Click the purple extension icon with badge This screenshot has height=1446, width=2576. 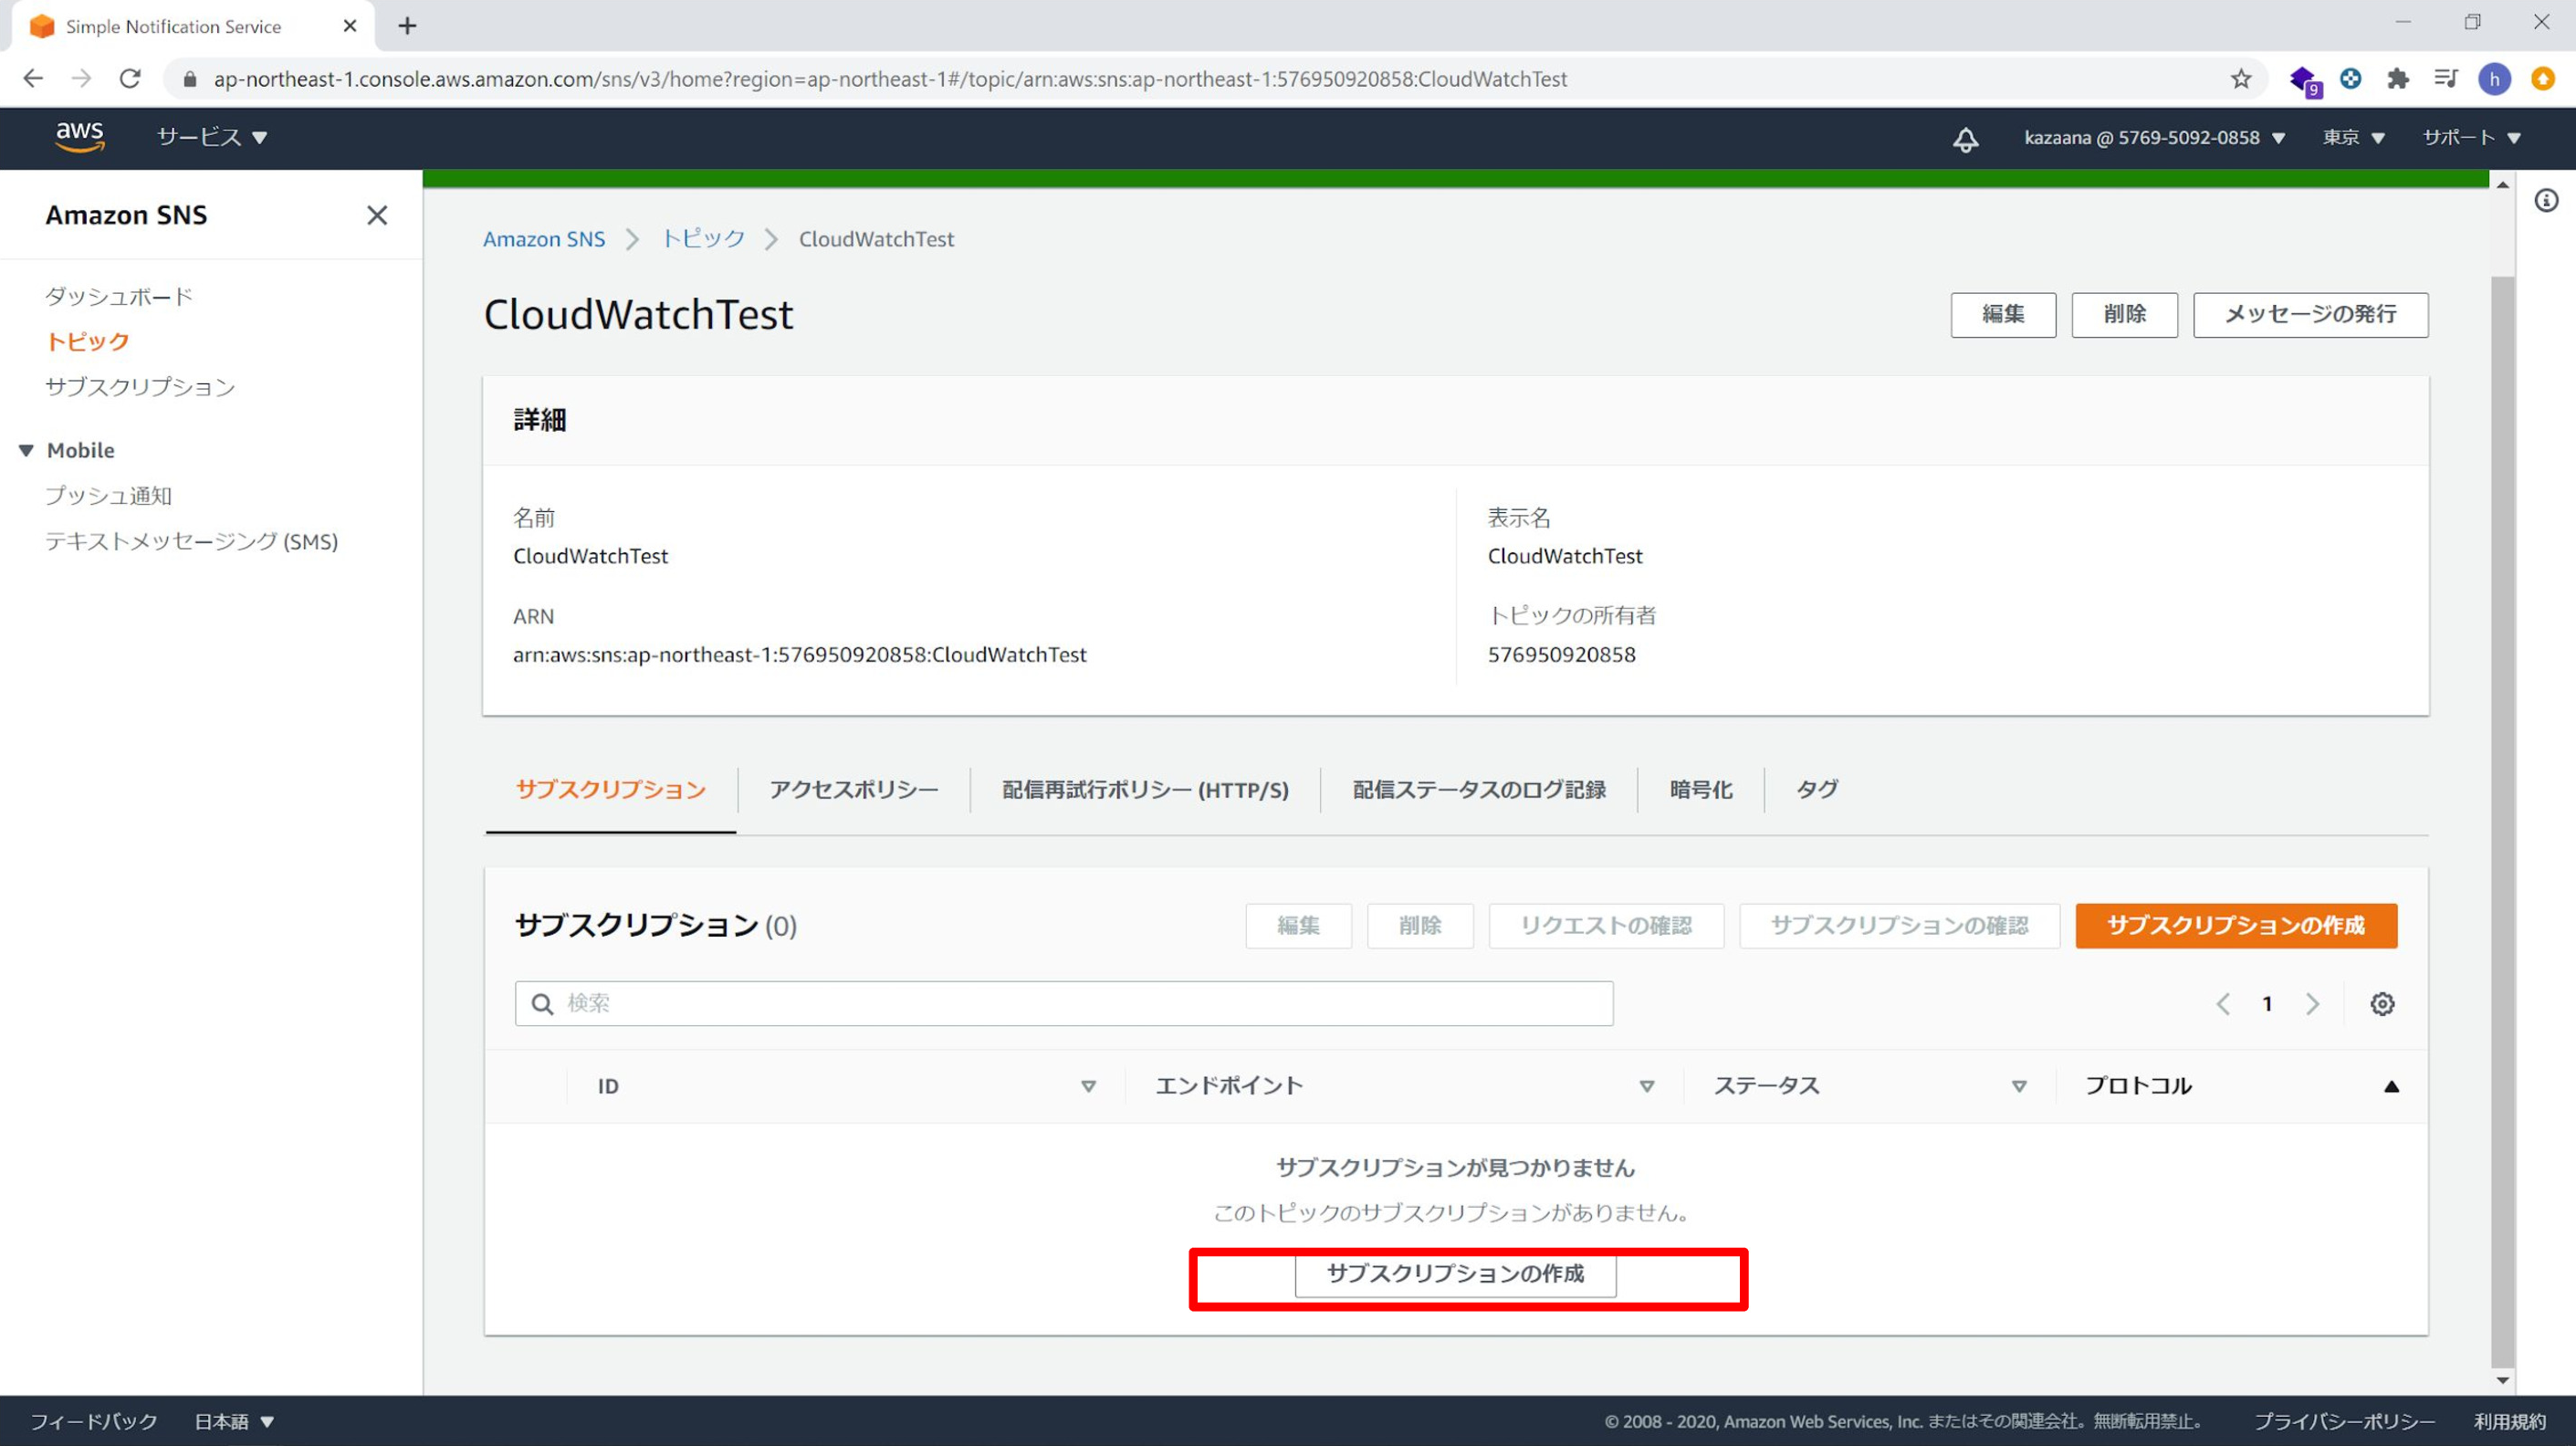coord(2304,80)
